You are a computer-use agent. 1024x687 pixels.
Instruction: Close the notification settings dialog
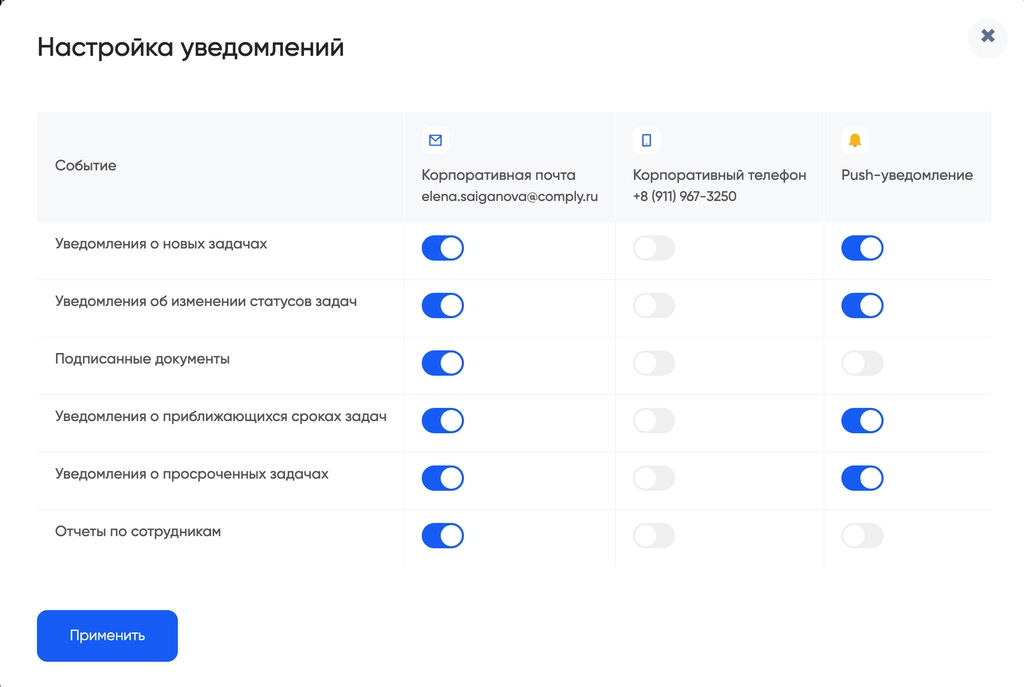coord(988,37)
